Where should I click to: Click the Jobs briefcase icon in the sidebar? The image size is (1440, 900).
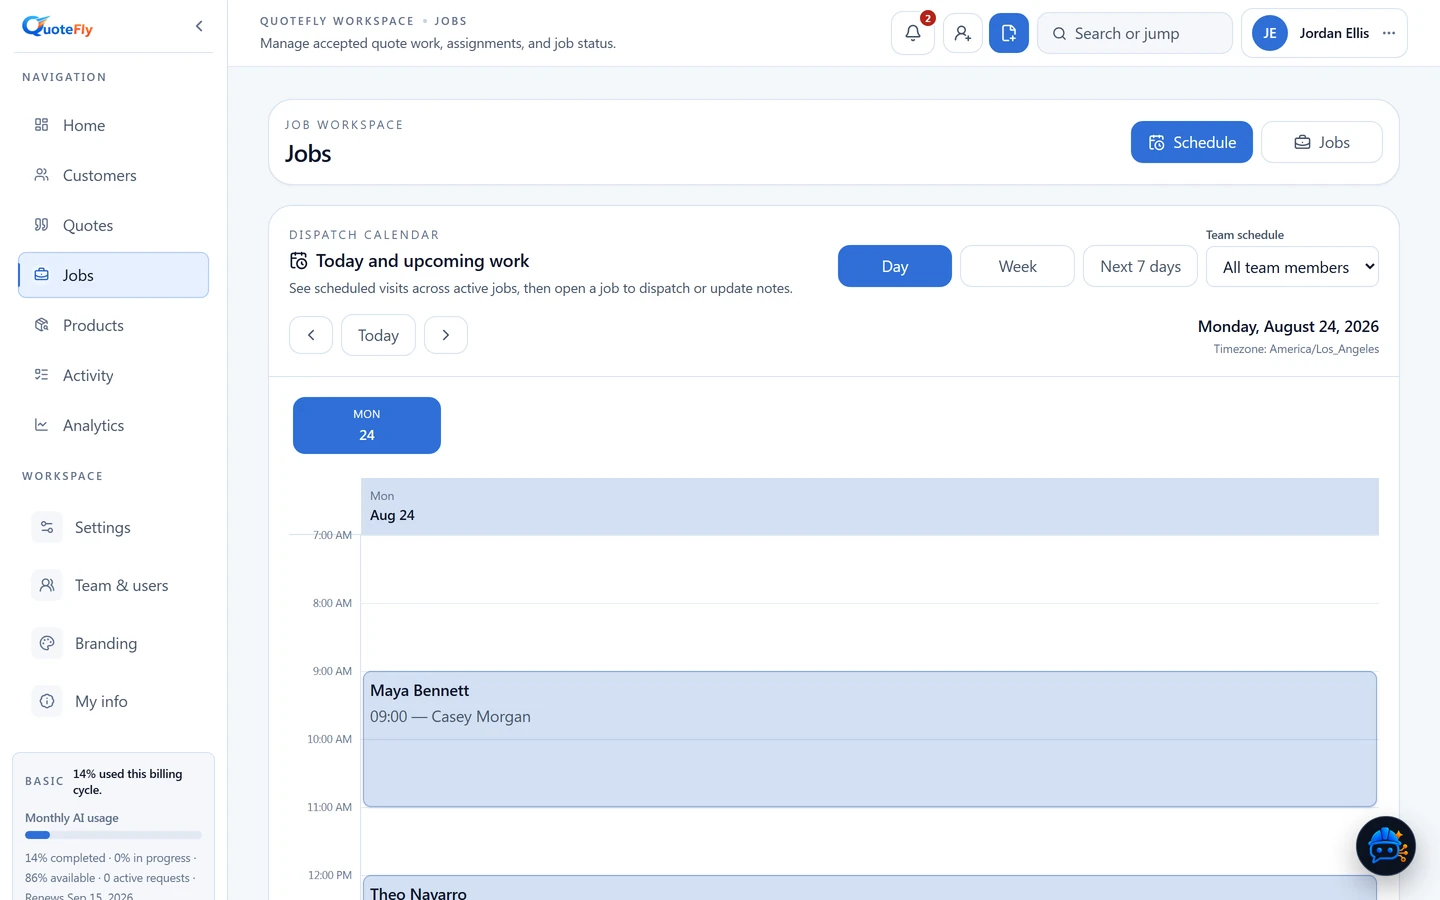point(41,275)
